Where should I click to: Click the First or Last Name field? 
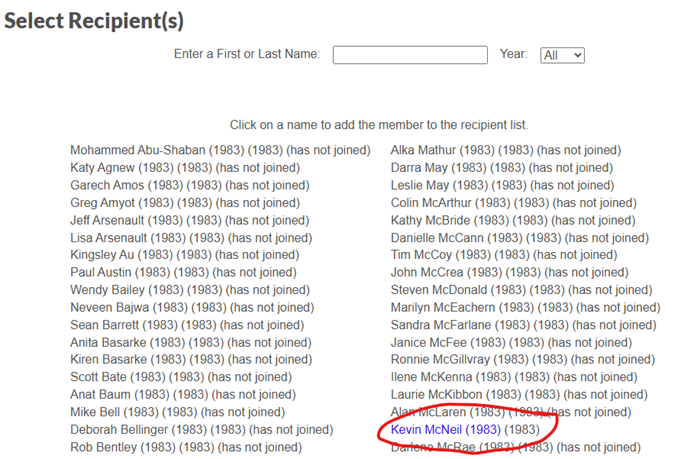click(410, 55)
